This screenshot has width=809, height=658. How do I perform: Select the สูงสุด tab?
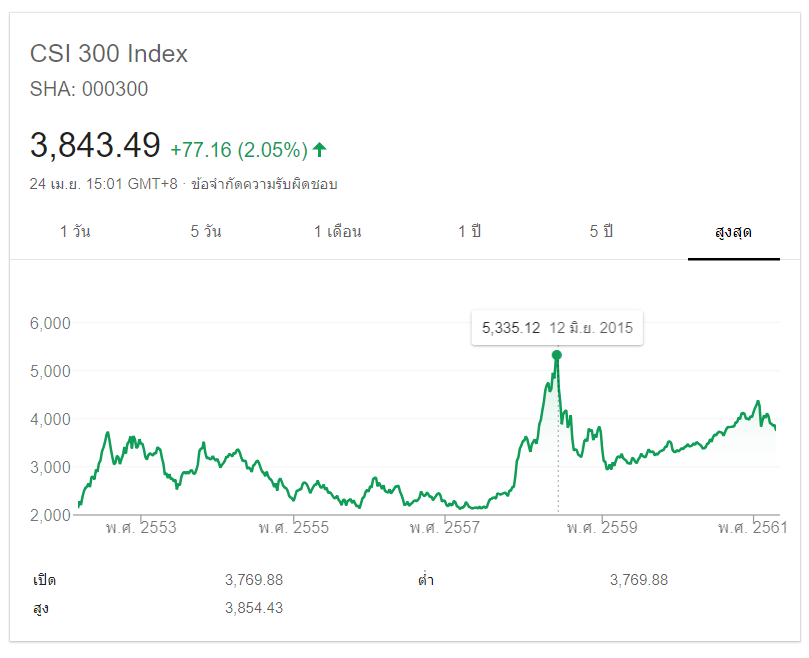(x=733, y=232)
